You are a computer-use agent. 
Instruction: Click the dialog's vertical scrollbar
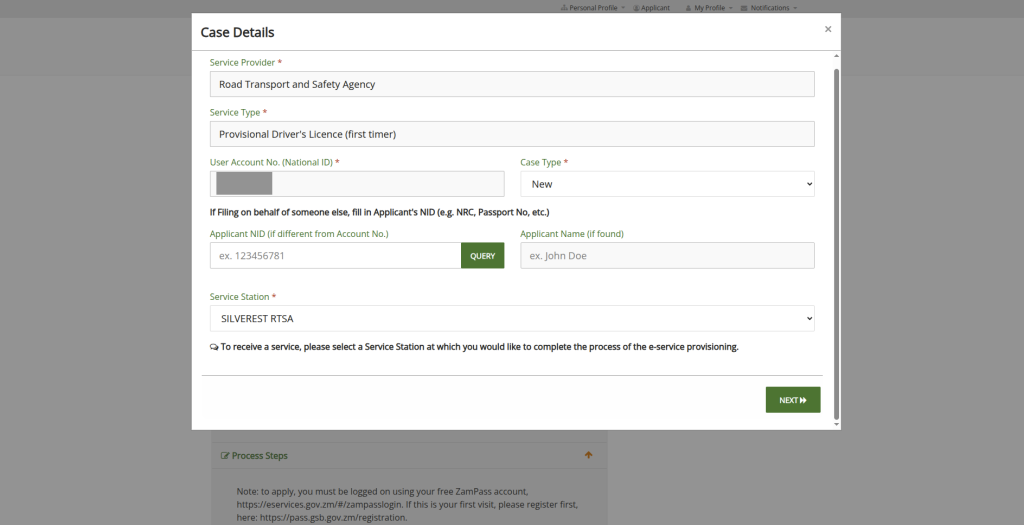click(836, 240)
